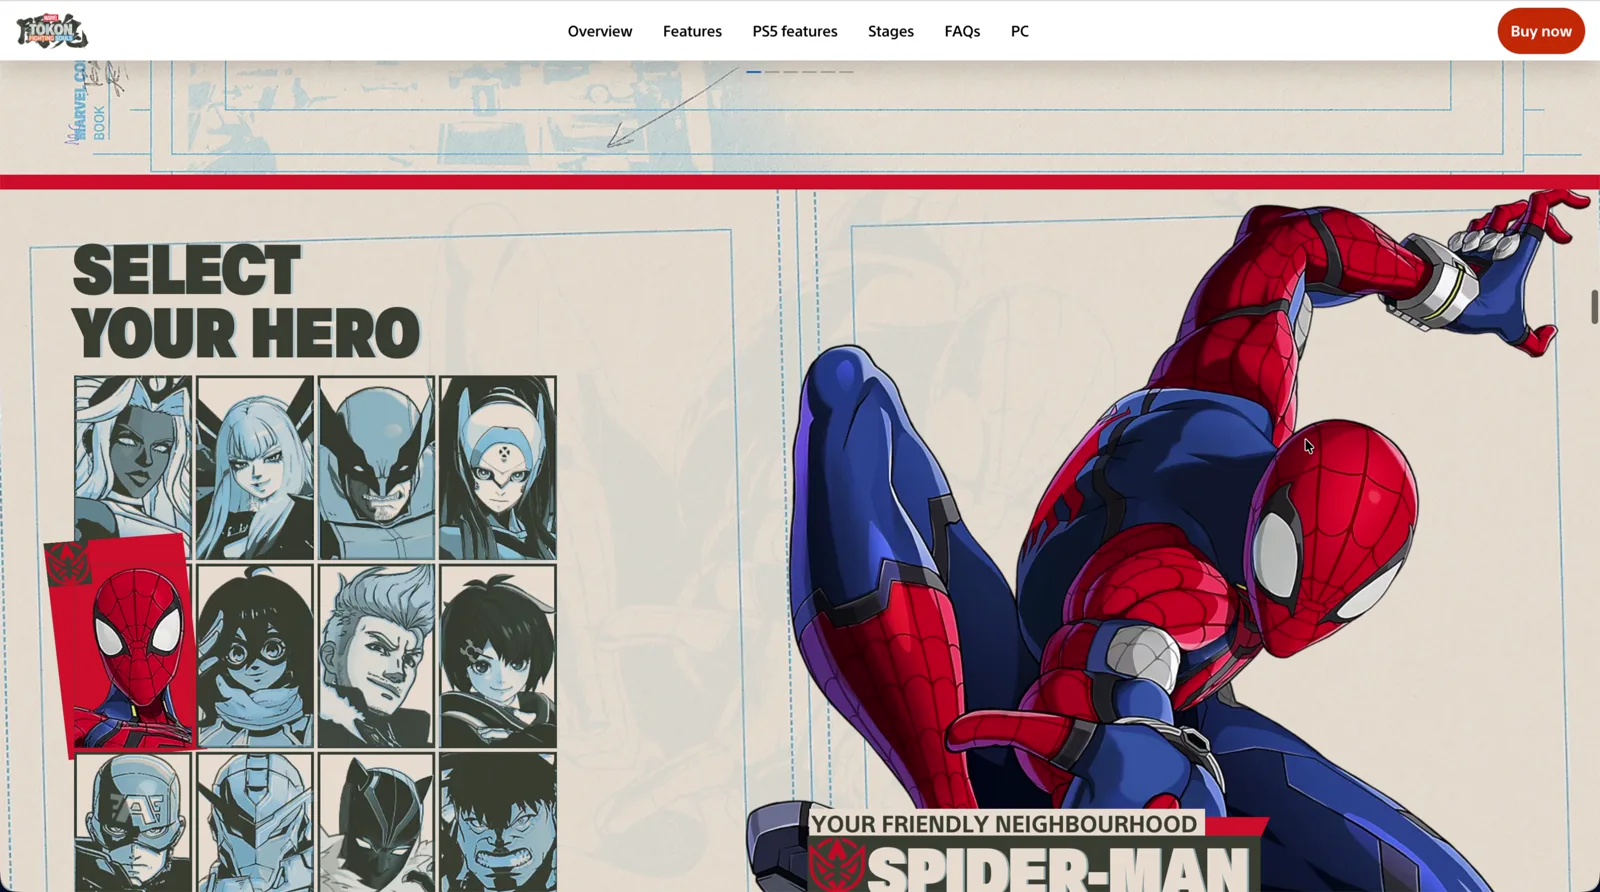Go to the Features section

(692, 31)
